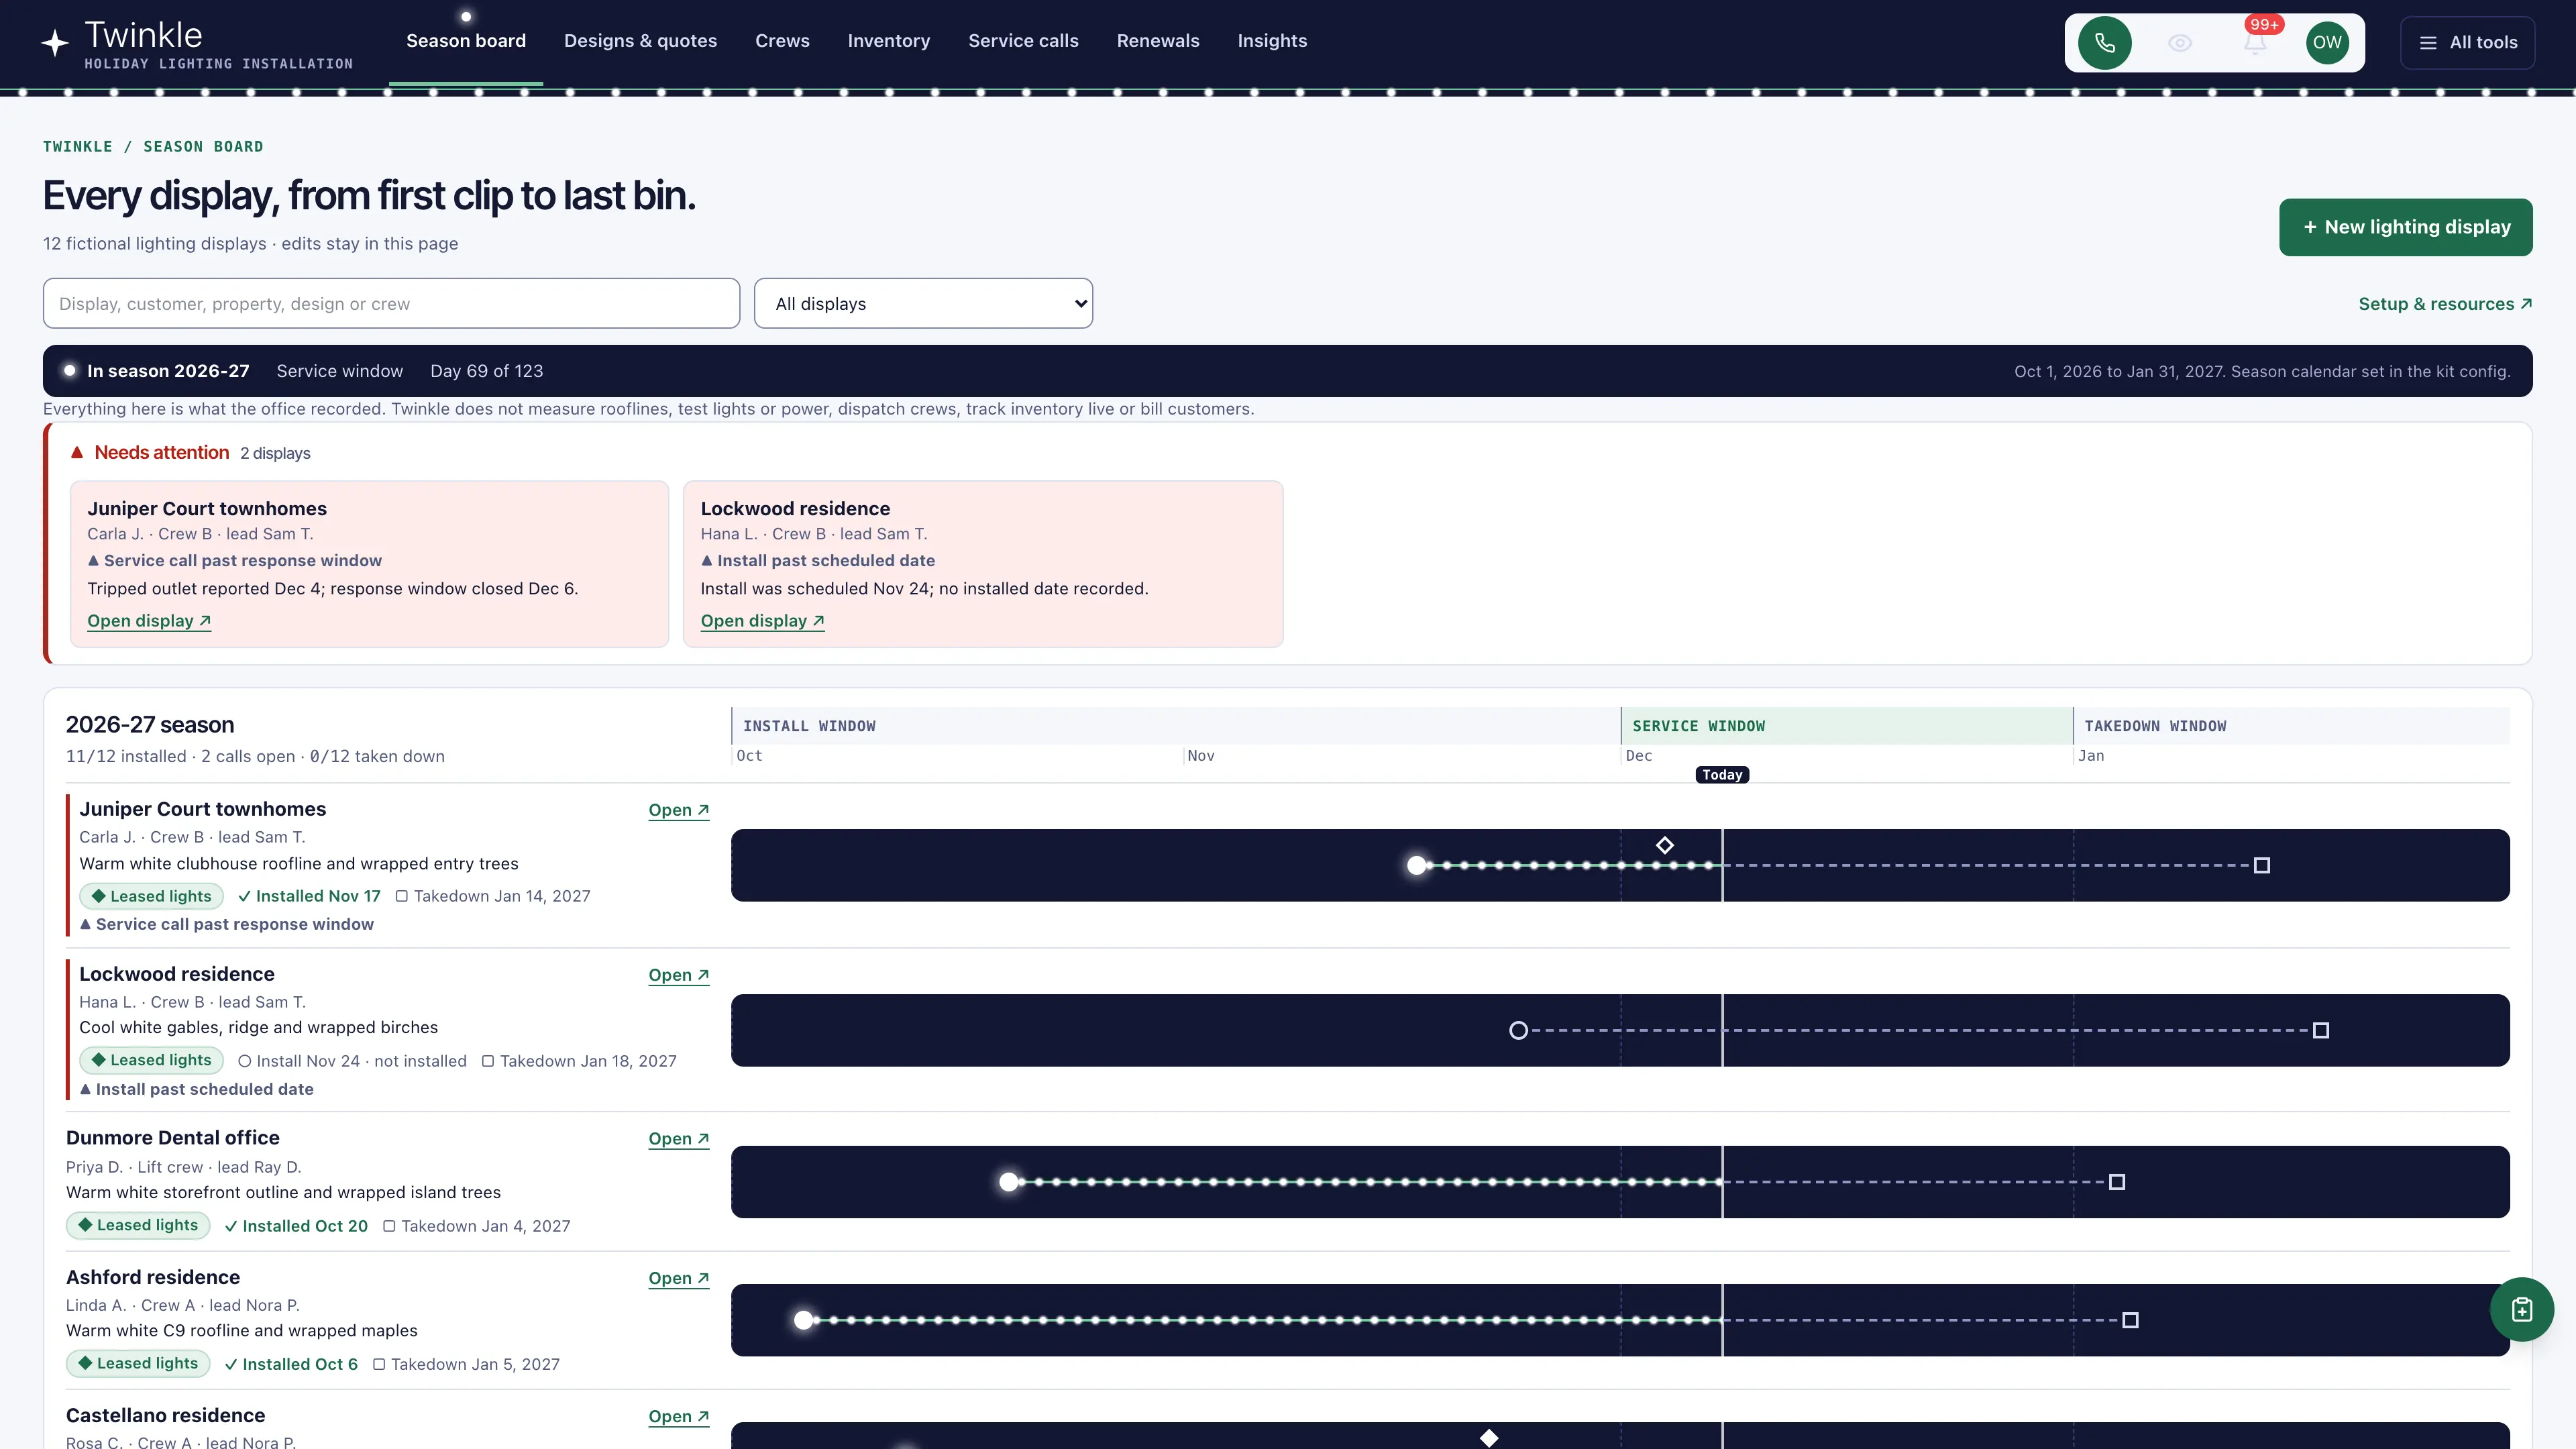Screen dimensions: 2576x1449
Task: Toggle the eye visibility icon in header
Action: [x=2180, y=43]
